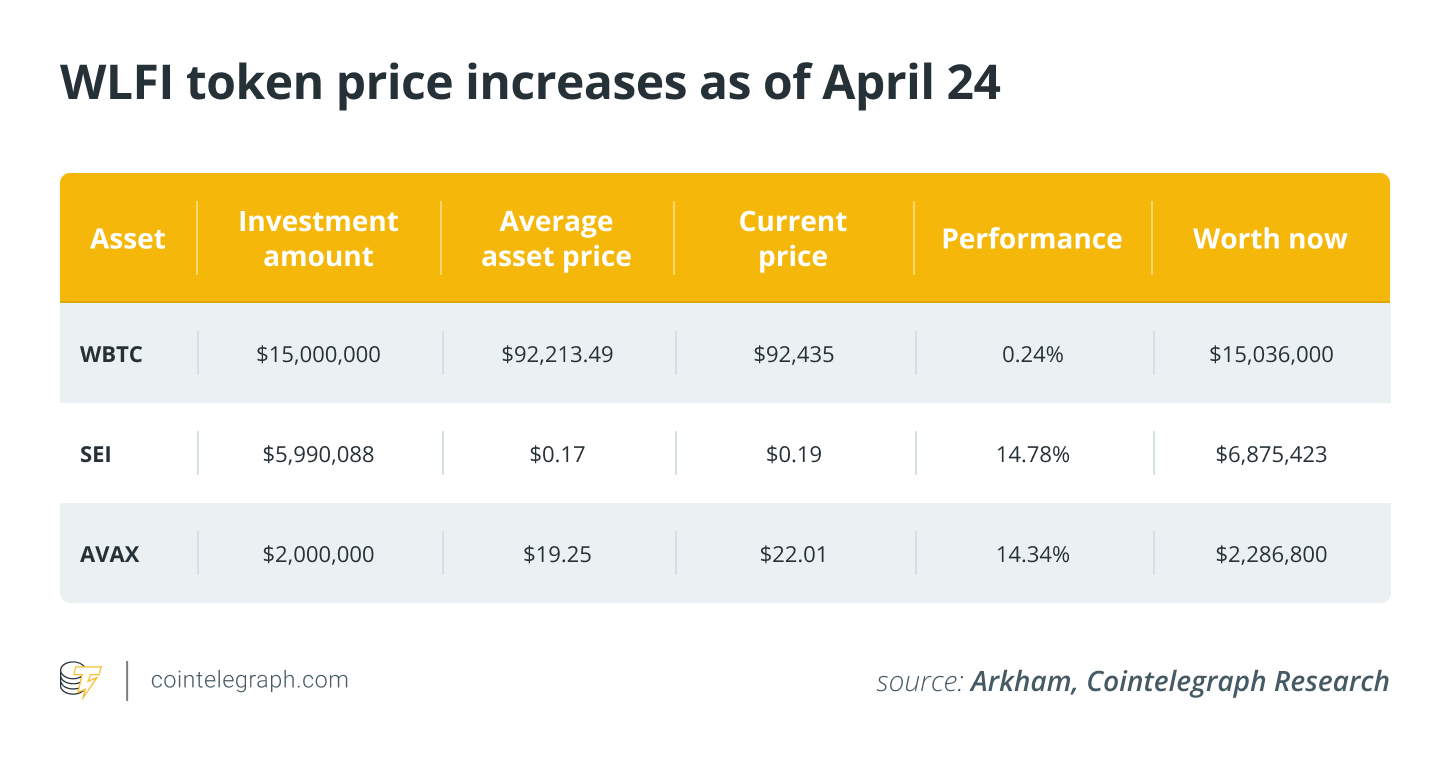Viewport: 1450px width, 761px height.
Task: Click the Arkham, Cointelegraph Research source text
Action: coord(1179,682)
